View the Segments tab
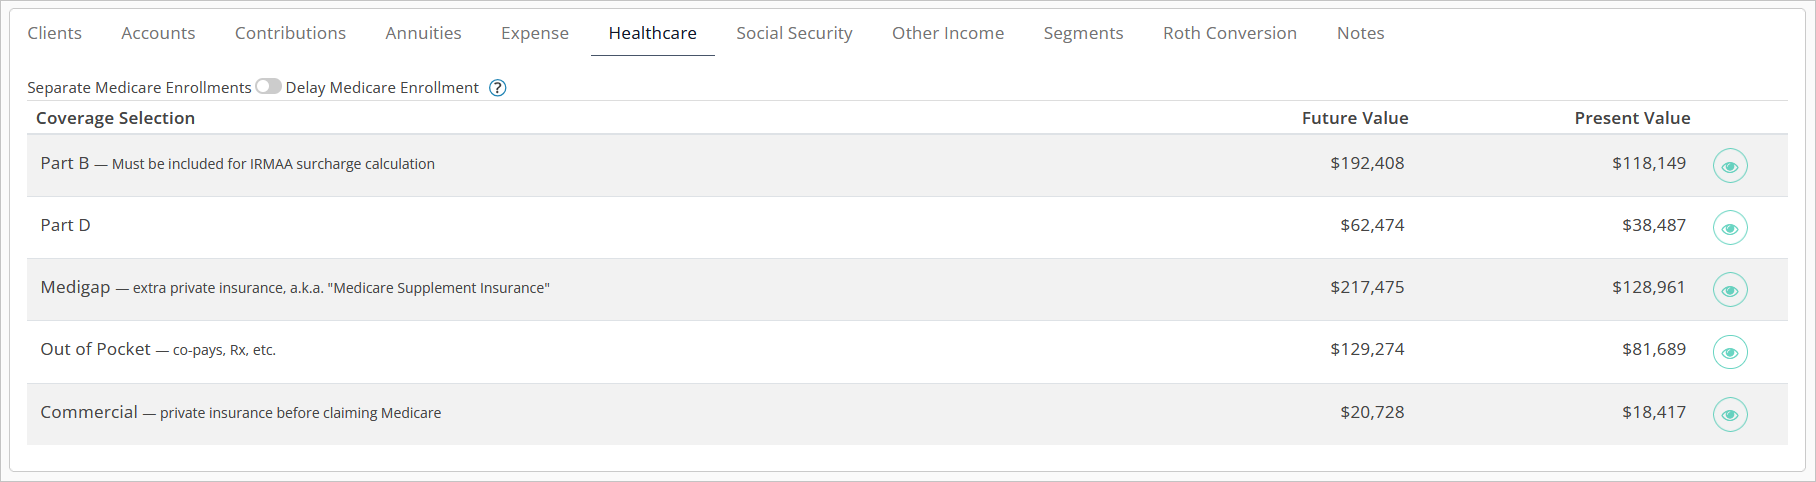This screenshot has height=482, width=1816. [1083, 33]
